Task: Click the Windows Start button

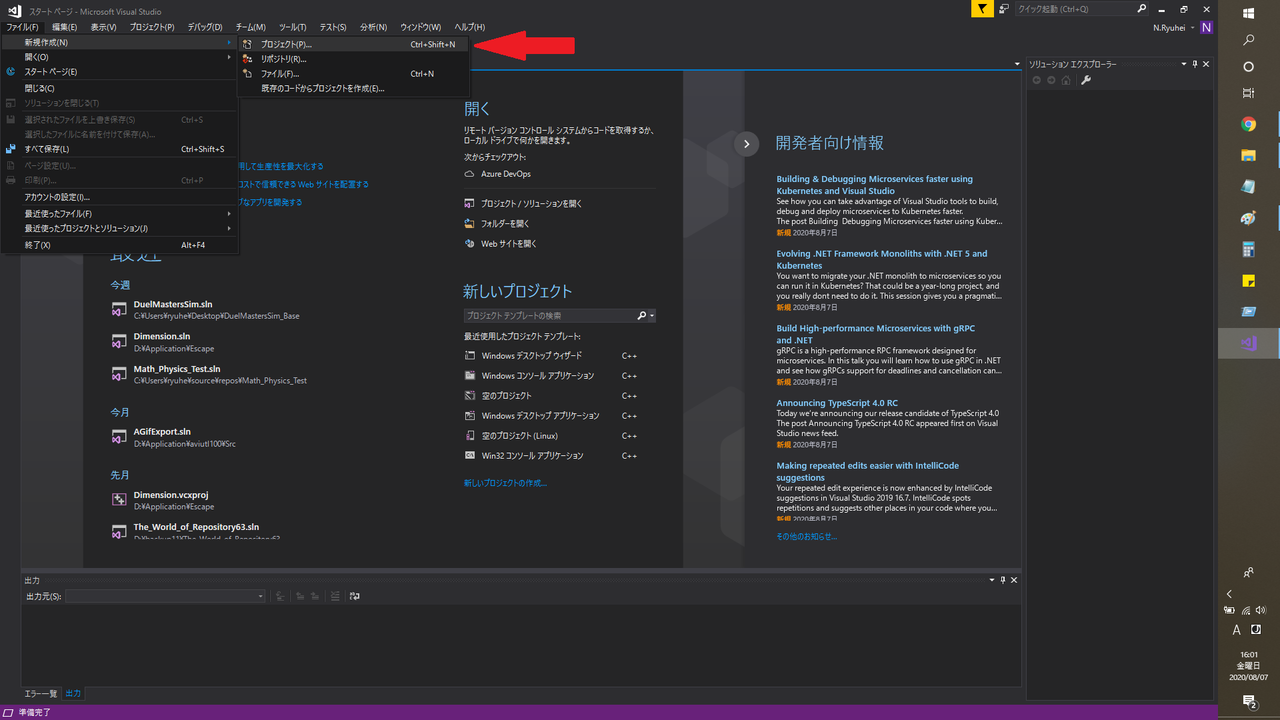Action: [x=1248, y=13]
